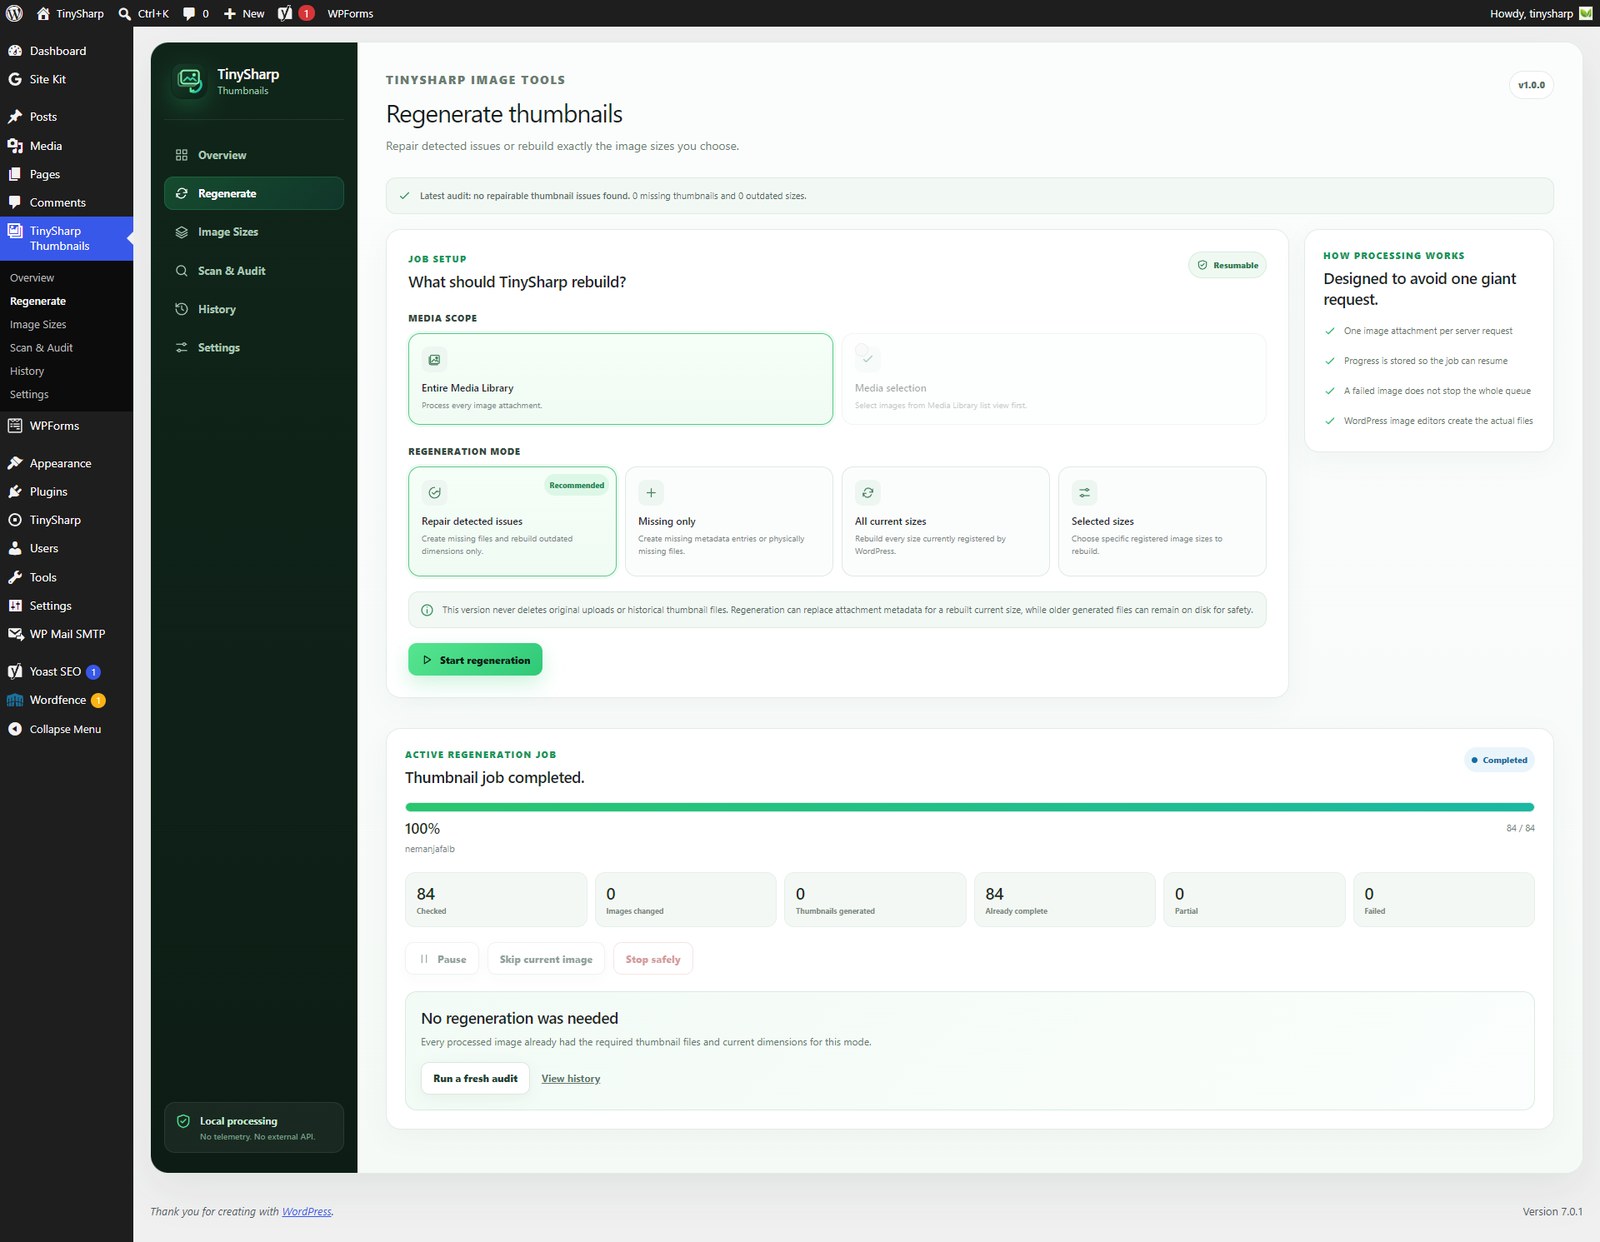Click the History clock icon
This screenshot has height=1242, width=1600.
click(182, 309)
